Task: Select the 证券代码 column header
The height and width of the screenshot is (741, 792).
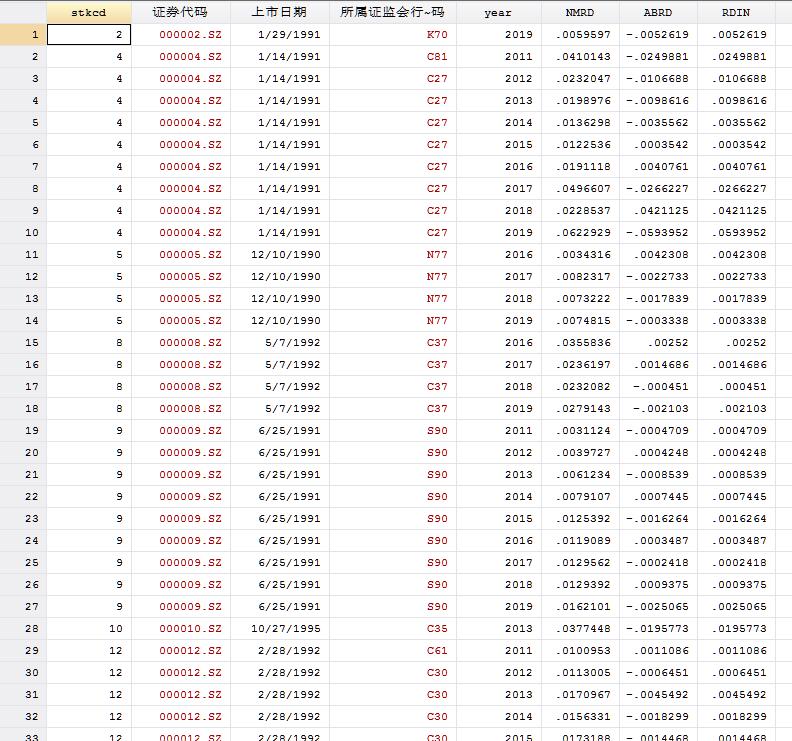Action: point(180,13)
